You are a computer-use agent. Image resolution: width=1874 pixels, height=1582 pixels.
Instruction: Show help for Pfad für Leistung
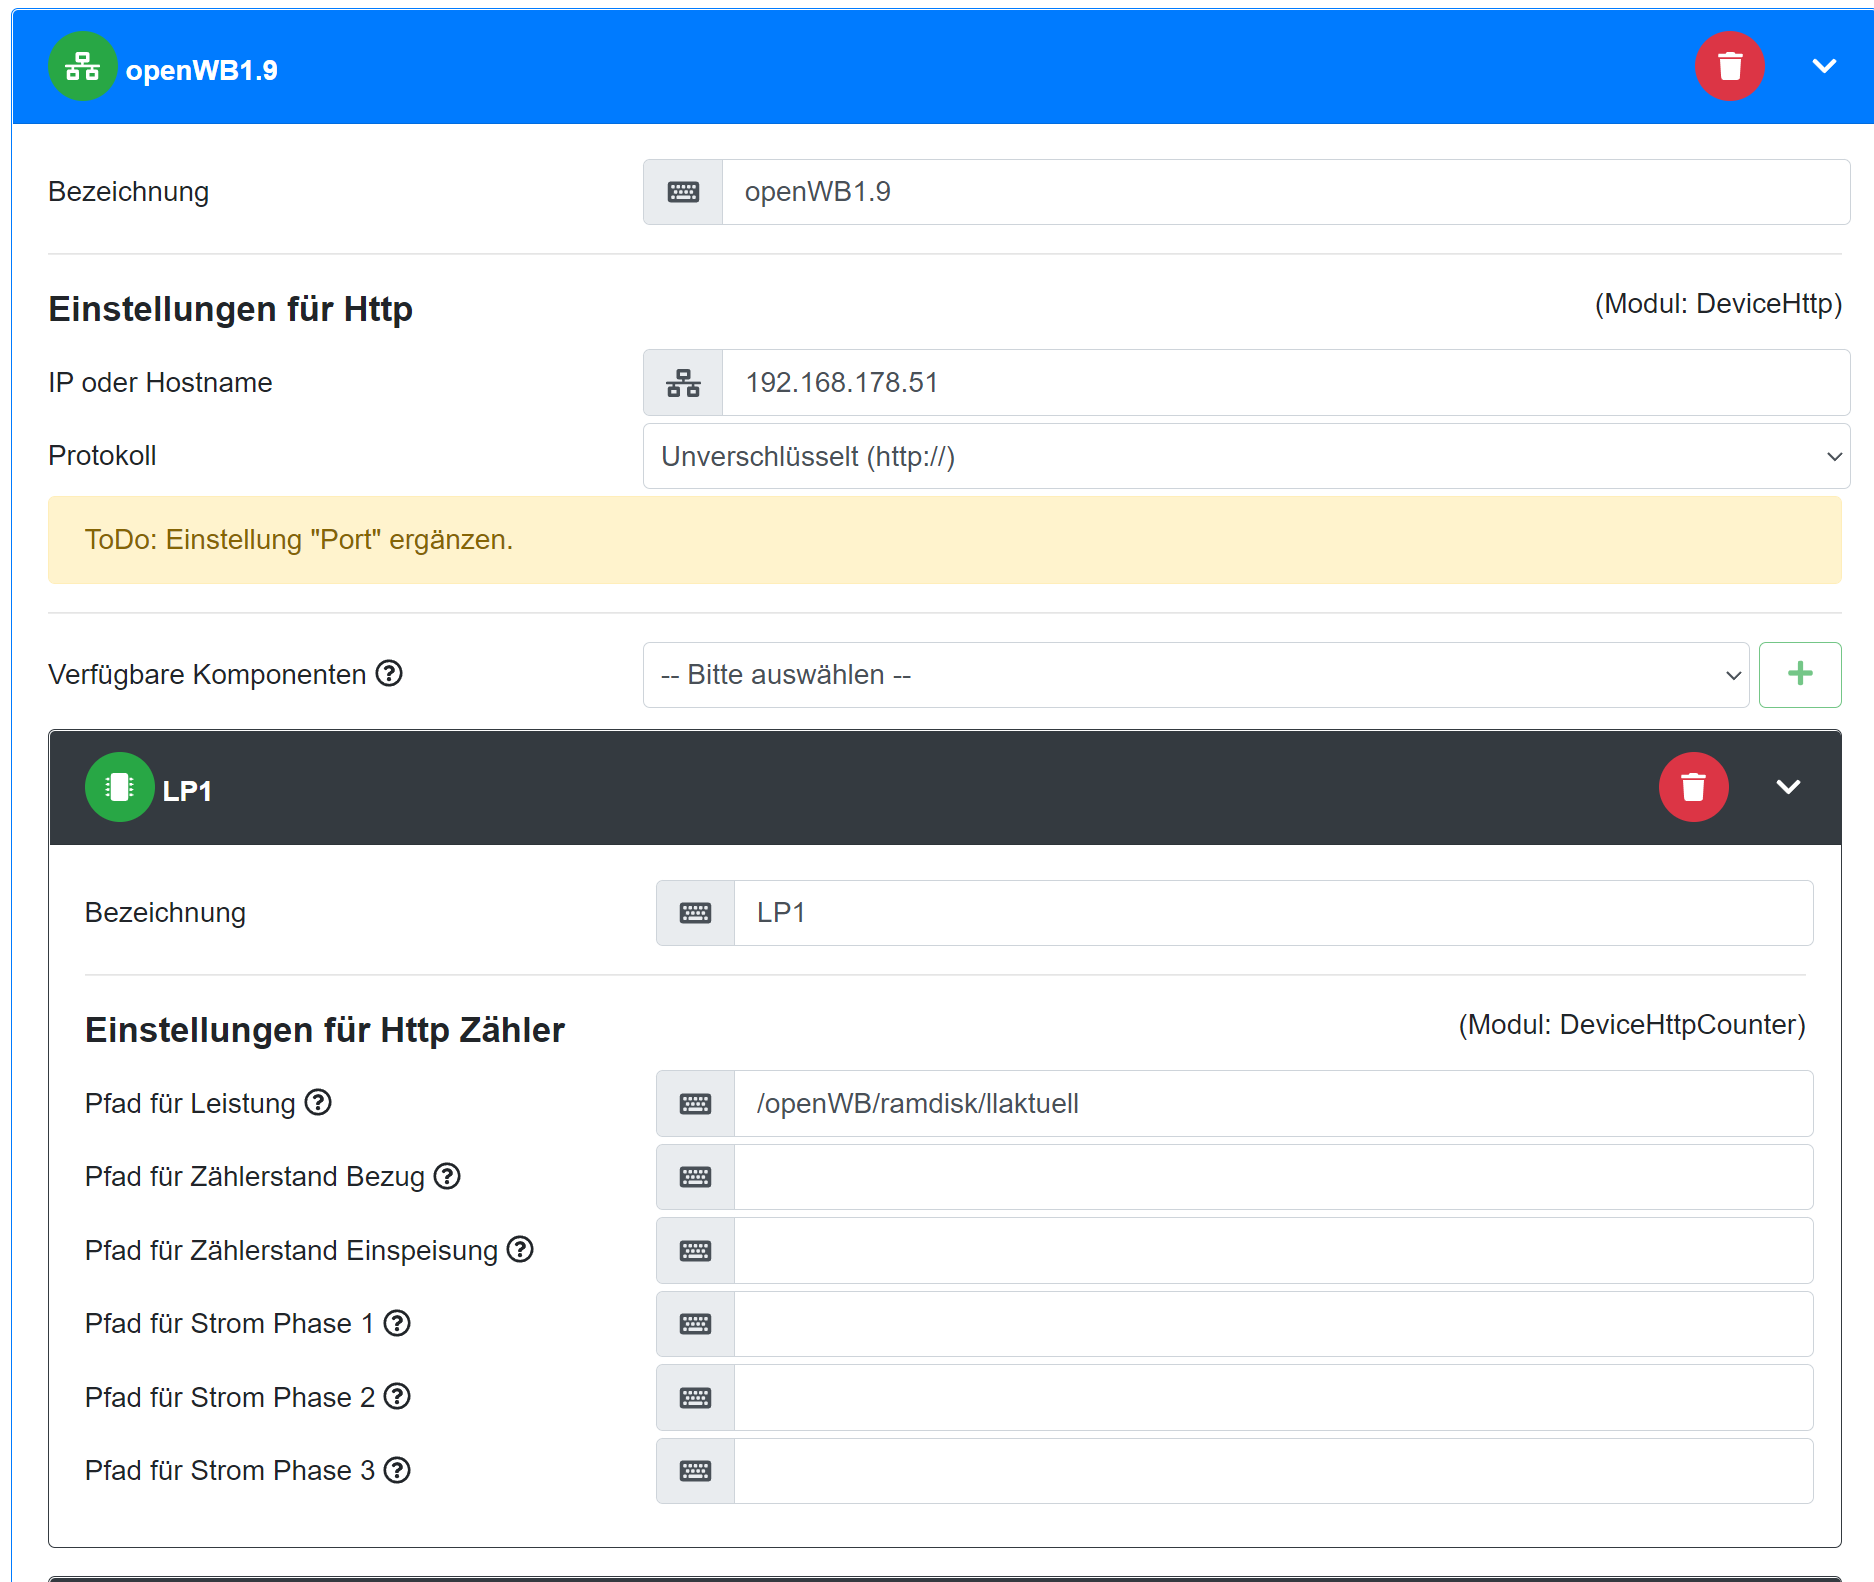[x=318, y=1102]
